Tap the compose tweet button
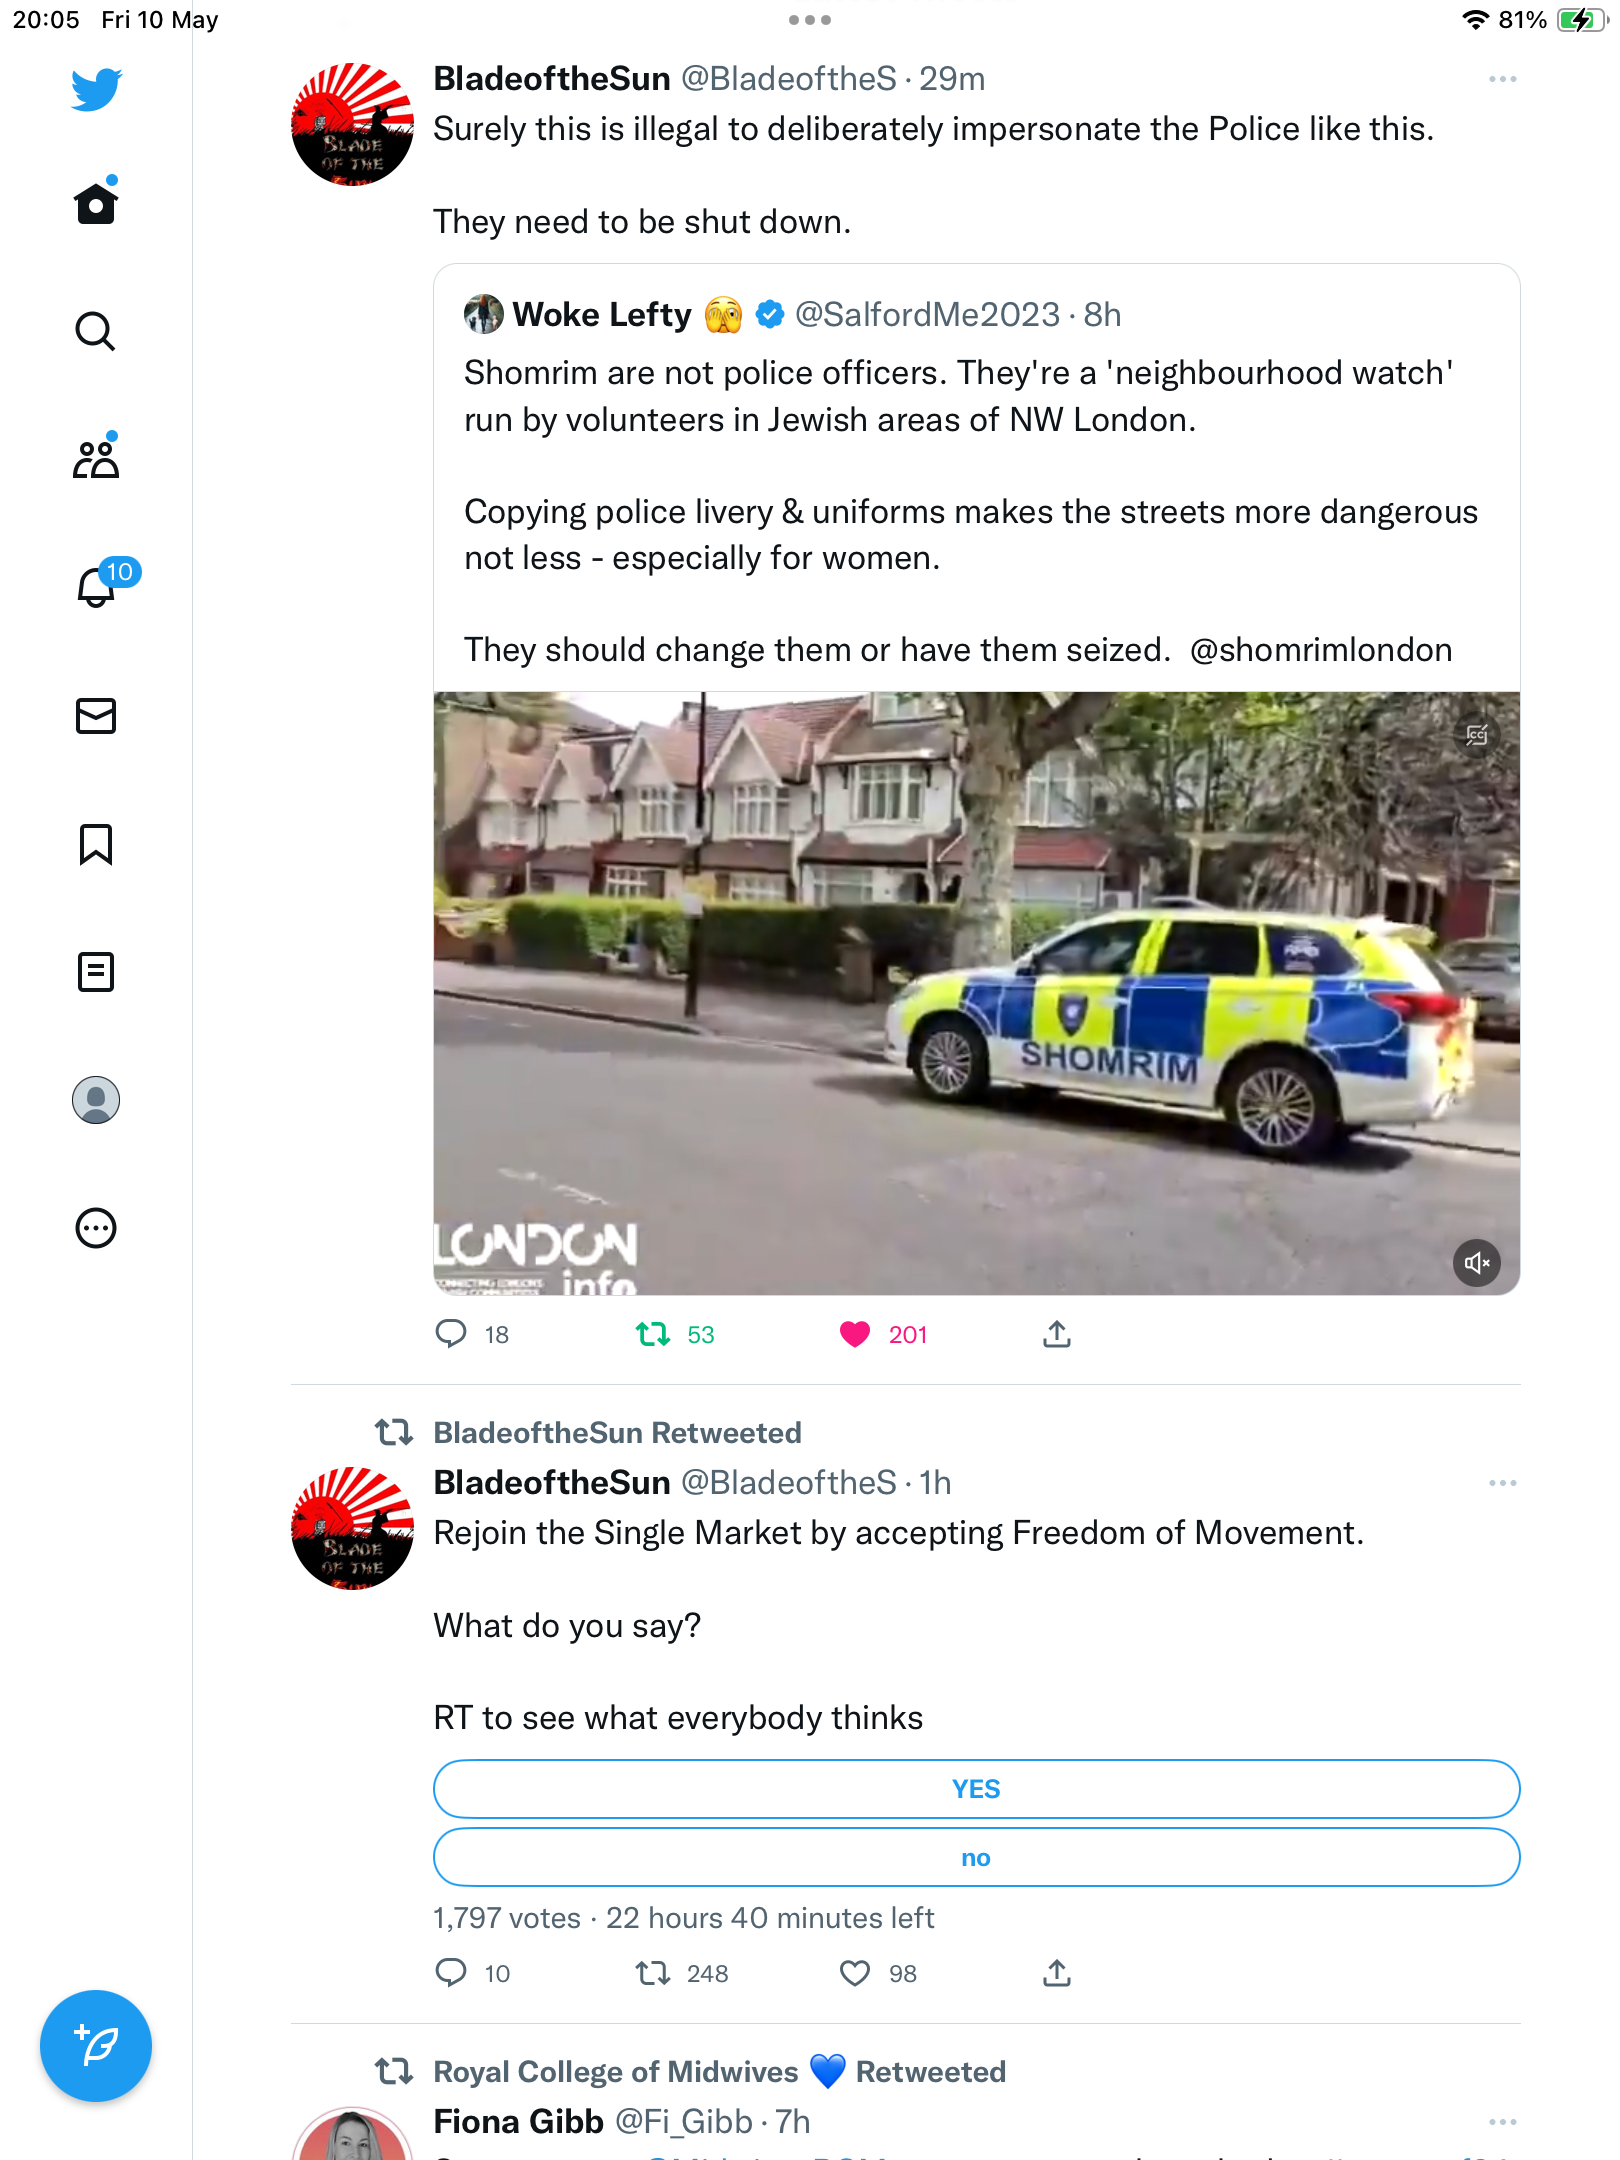 pos(96,2046)
